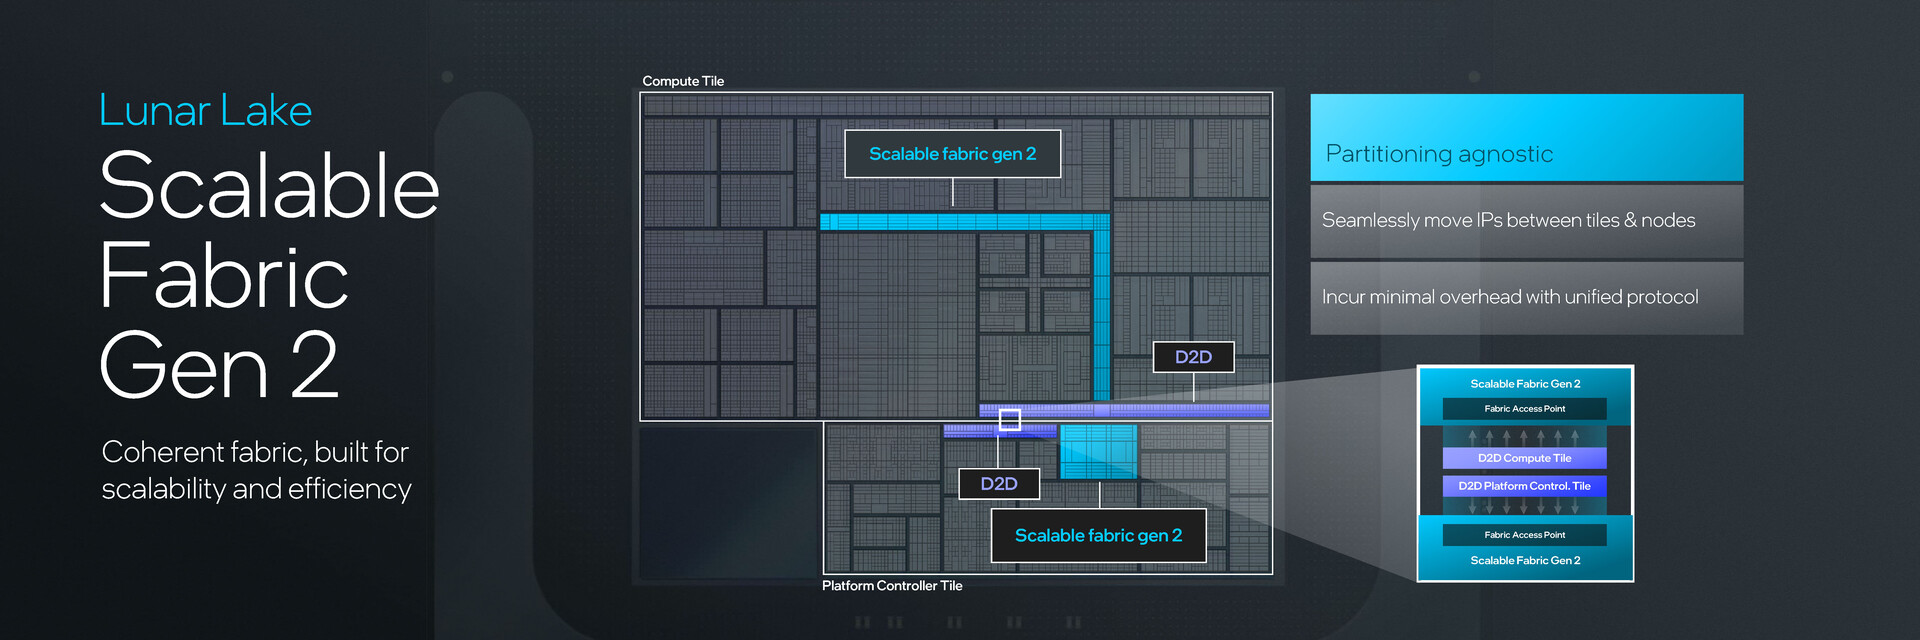Click the Platform Controller Tile label
This screenshot has width=1920, height=640.
tap(892, 586)
